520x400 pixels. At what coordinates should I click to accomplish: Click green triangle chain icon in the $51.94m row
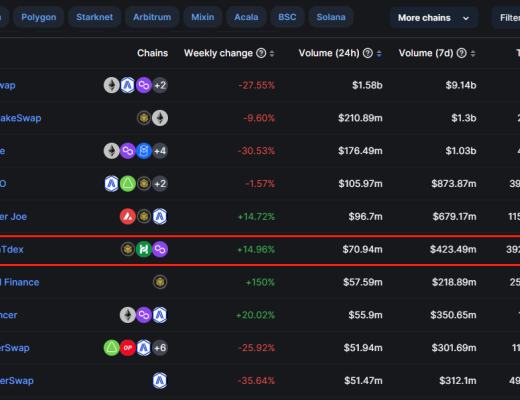coord(112,348)
